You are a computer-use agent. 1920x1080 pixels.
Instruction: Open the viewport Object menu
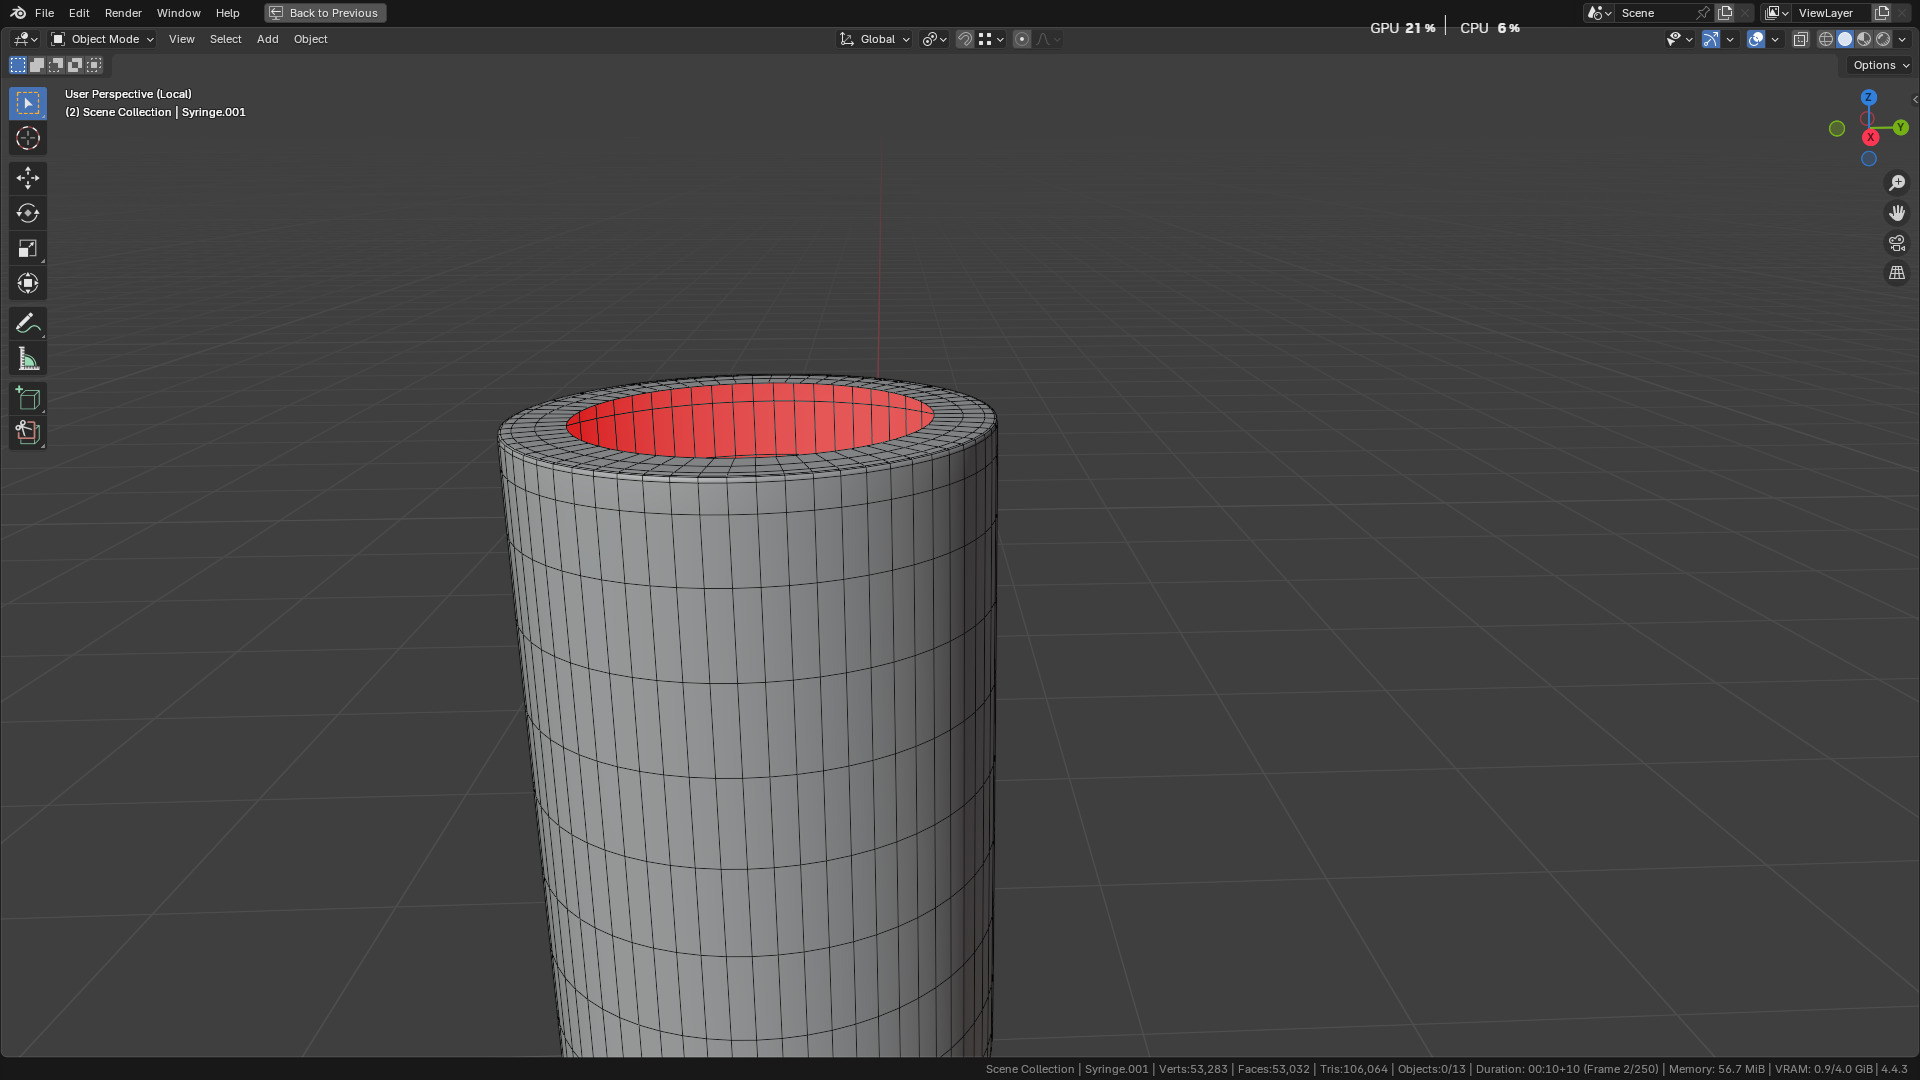pos(310,39)
